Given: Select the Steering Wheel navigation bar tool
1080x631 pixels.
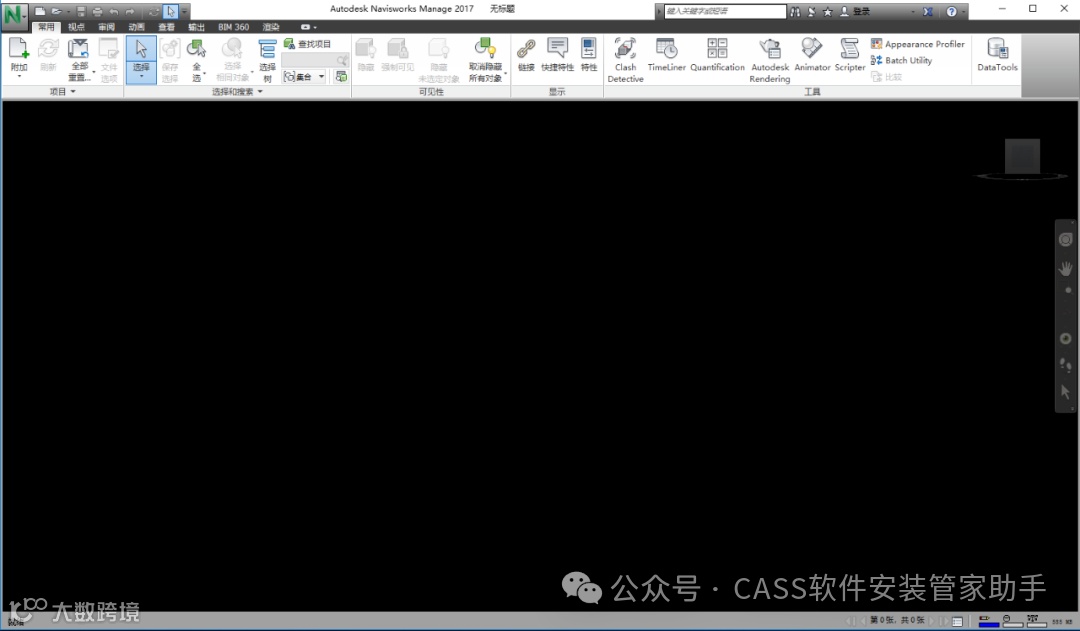Looking at the screenshot, I should click(x=1066, y=239).
